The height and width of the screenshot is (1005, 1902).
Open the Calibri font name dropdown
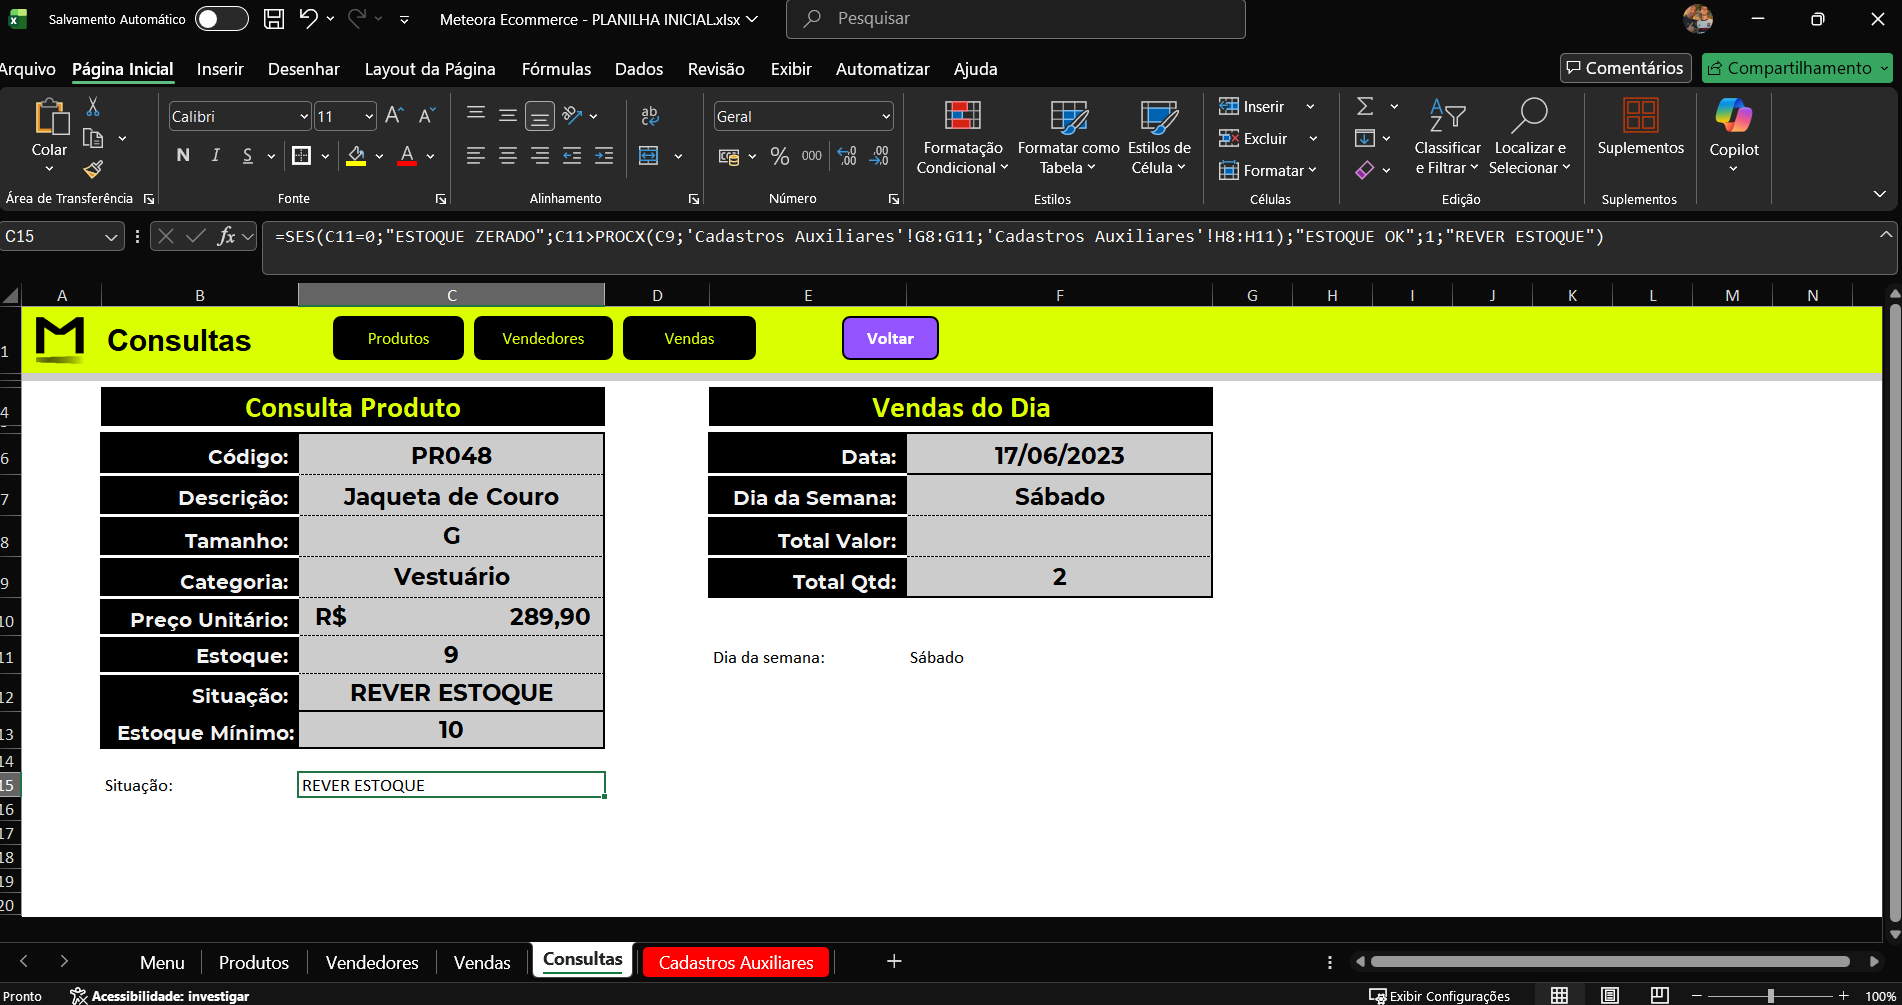click(304, 117)
